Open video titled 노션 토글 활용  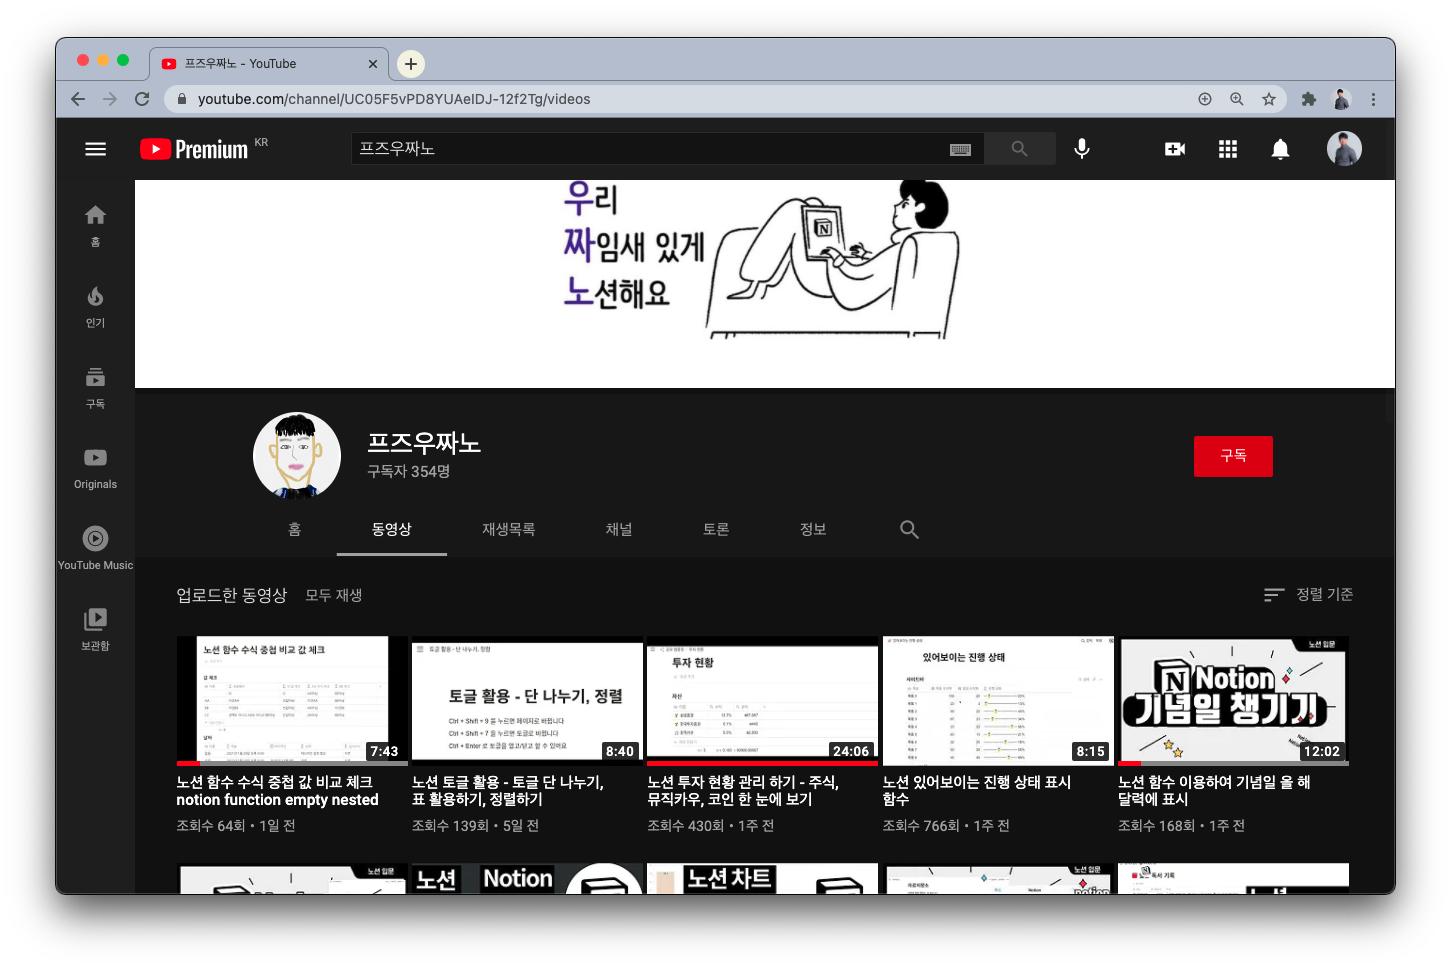508,791
